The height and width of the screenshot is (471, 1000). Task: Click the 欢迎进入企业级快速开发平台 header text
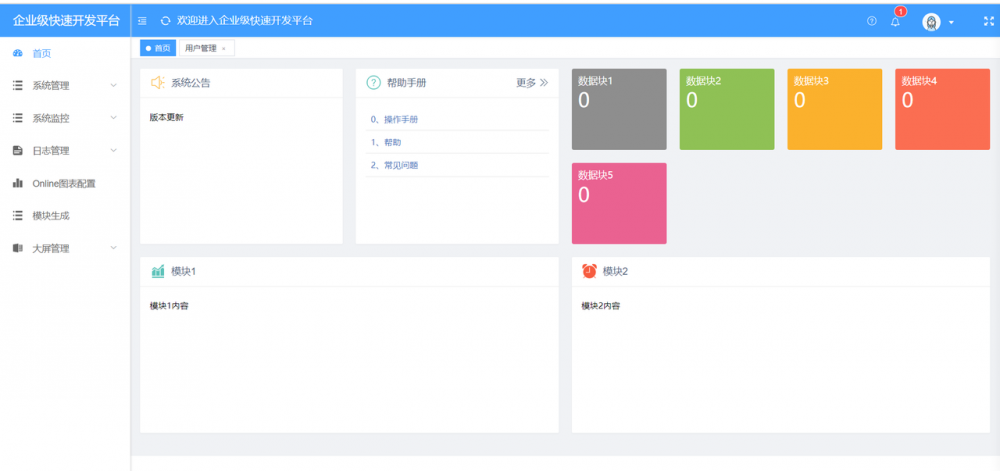(x=245, y=21)
